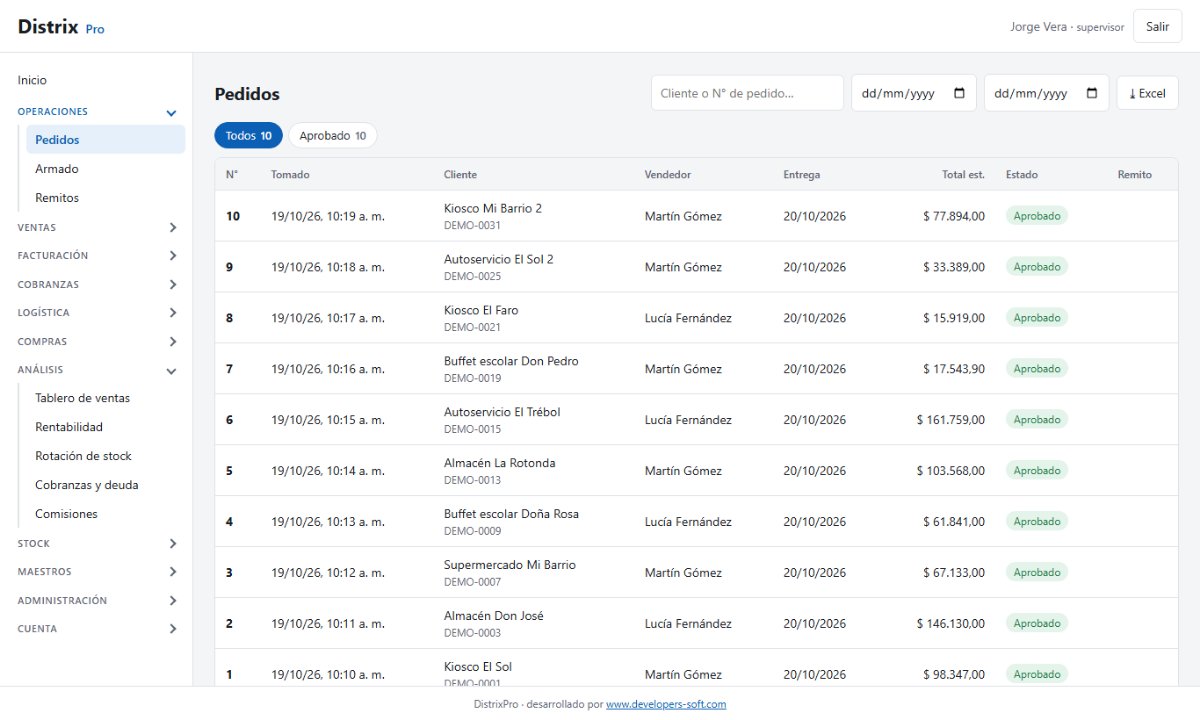Viewport: 1200px width, 720px height.
Task: Click order number 10 cell
Action: coord(233,216)
